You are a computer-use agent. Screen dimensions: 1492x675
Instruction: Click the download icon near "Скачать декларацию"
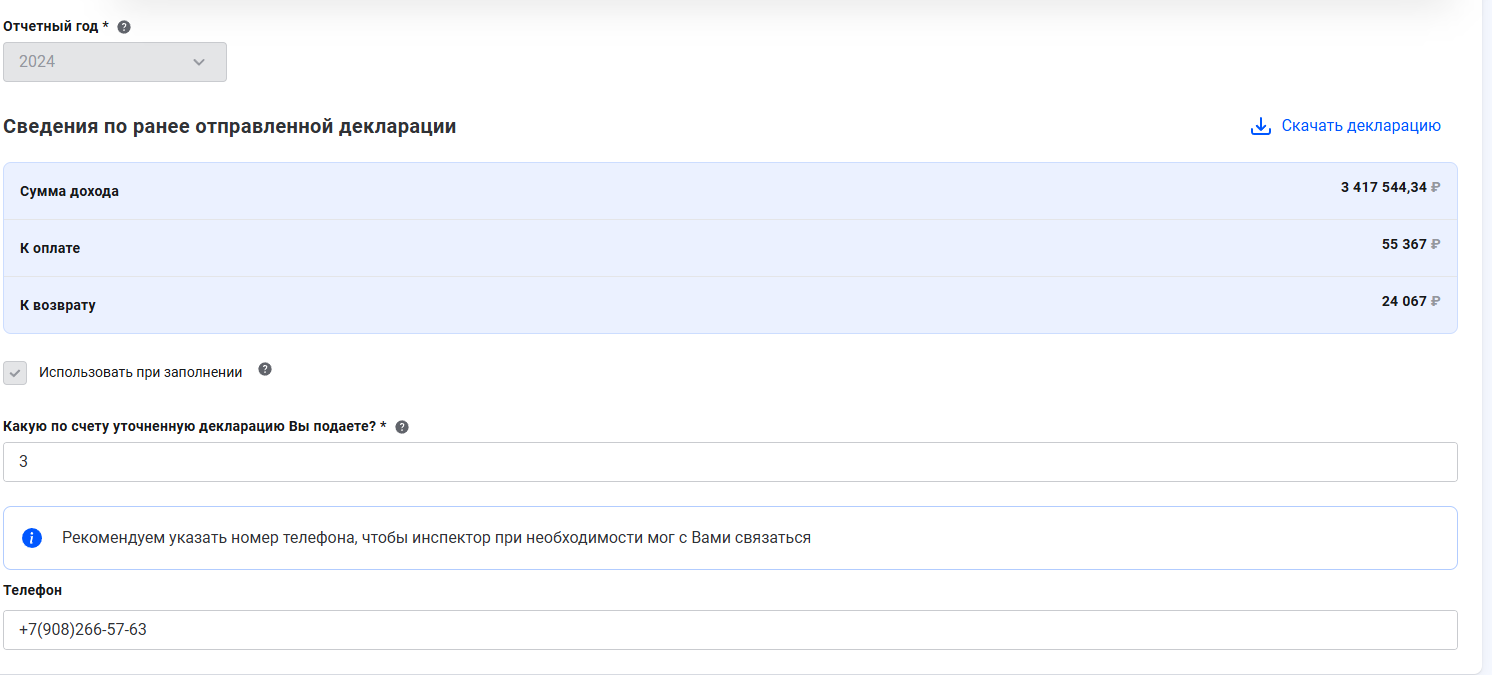pos(1260,126)
